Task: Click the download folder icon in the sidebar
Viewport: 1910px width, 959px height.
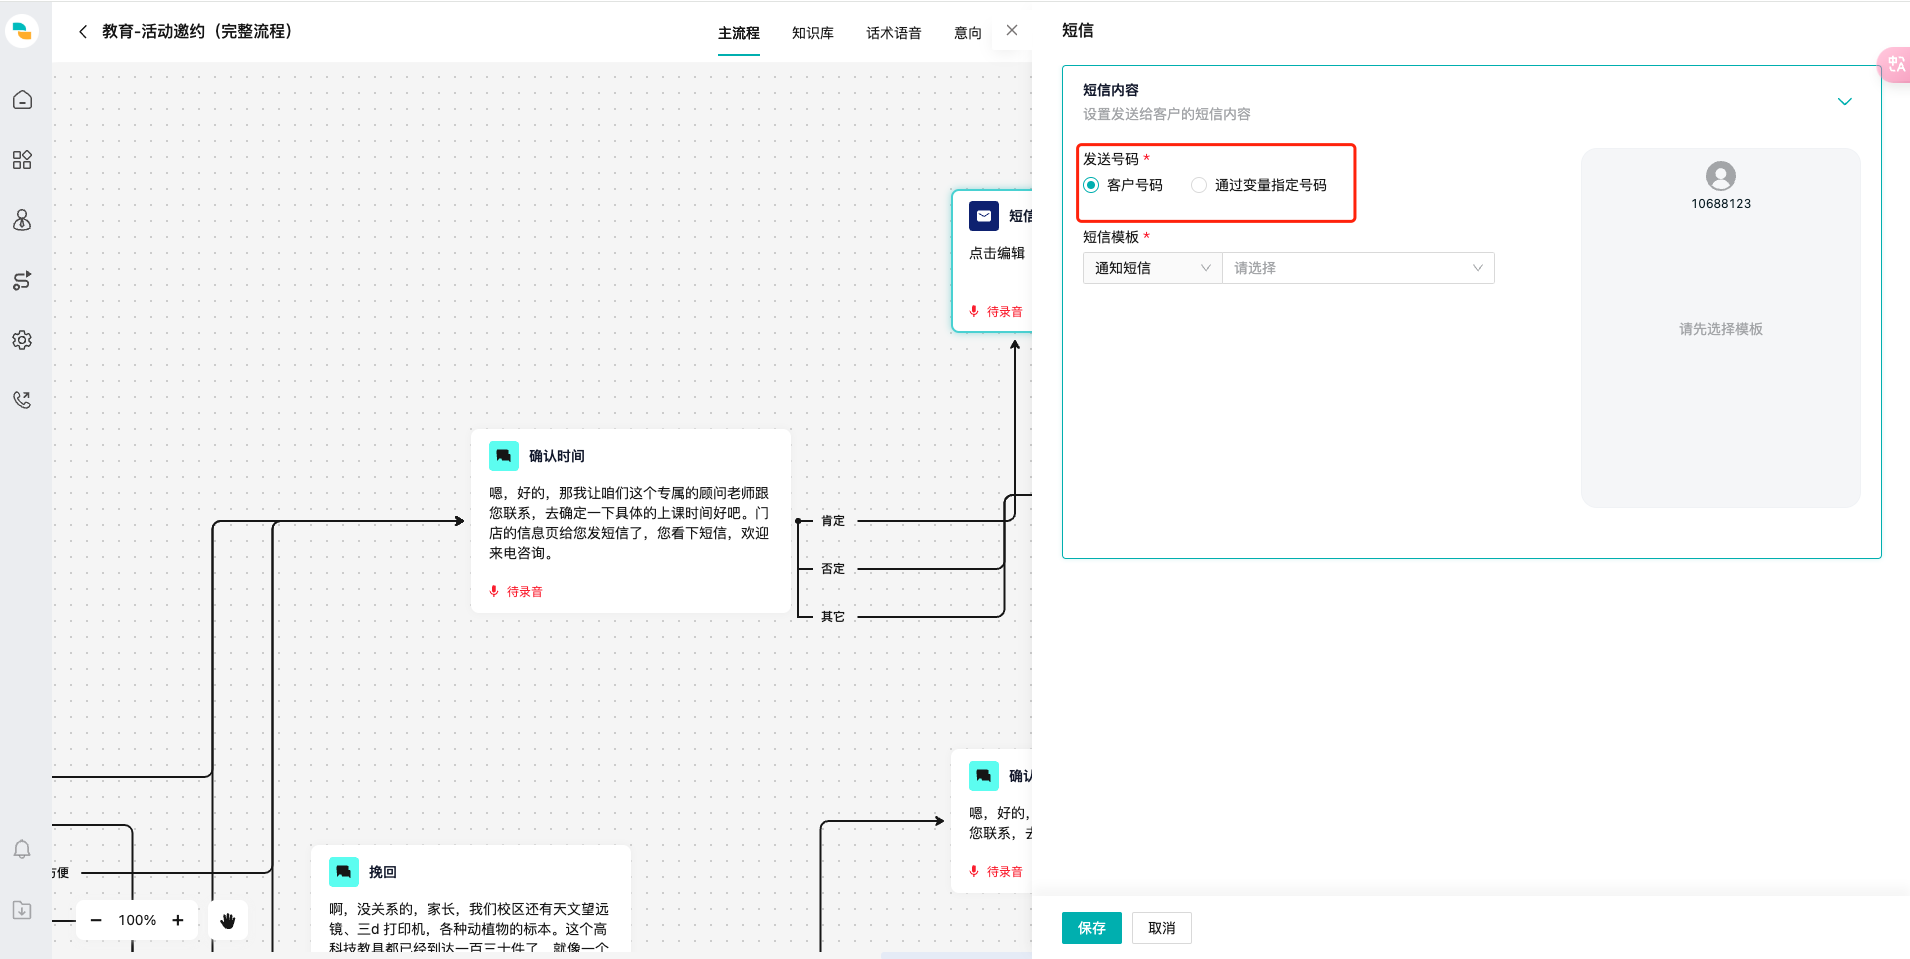Action: pyautogui.click(x=22, y=910)
